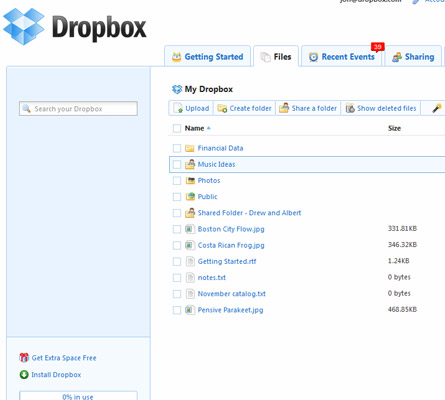Click the Financial Data folder icon
445x400 pixels.
[190, 148]
